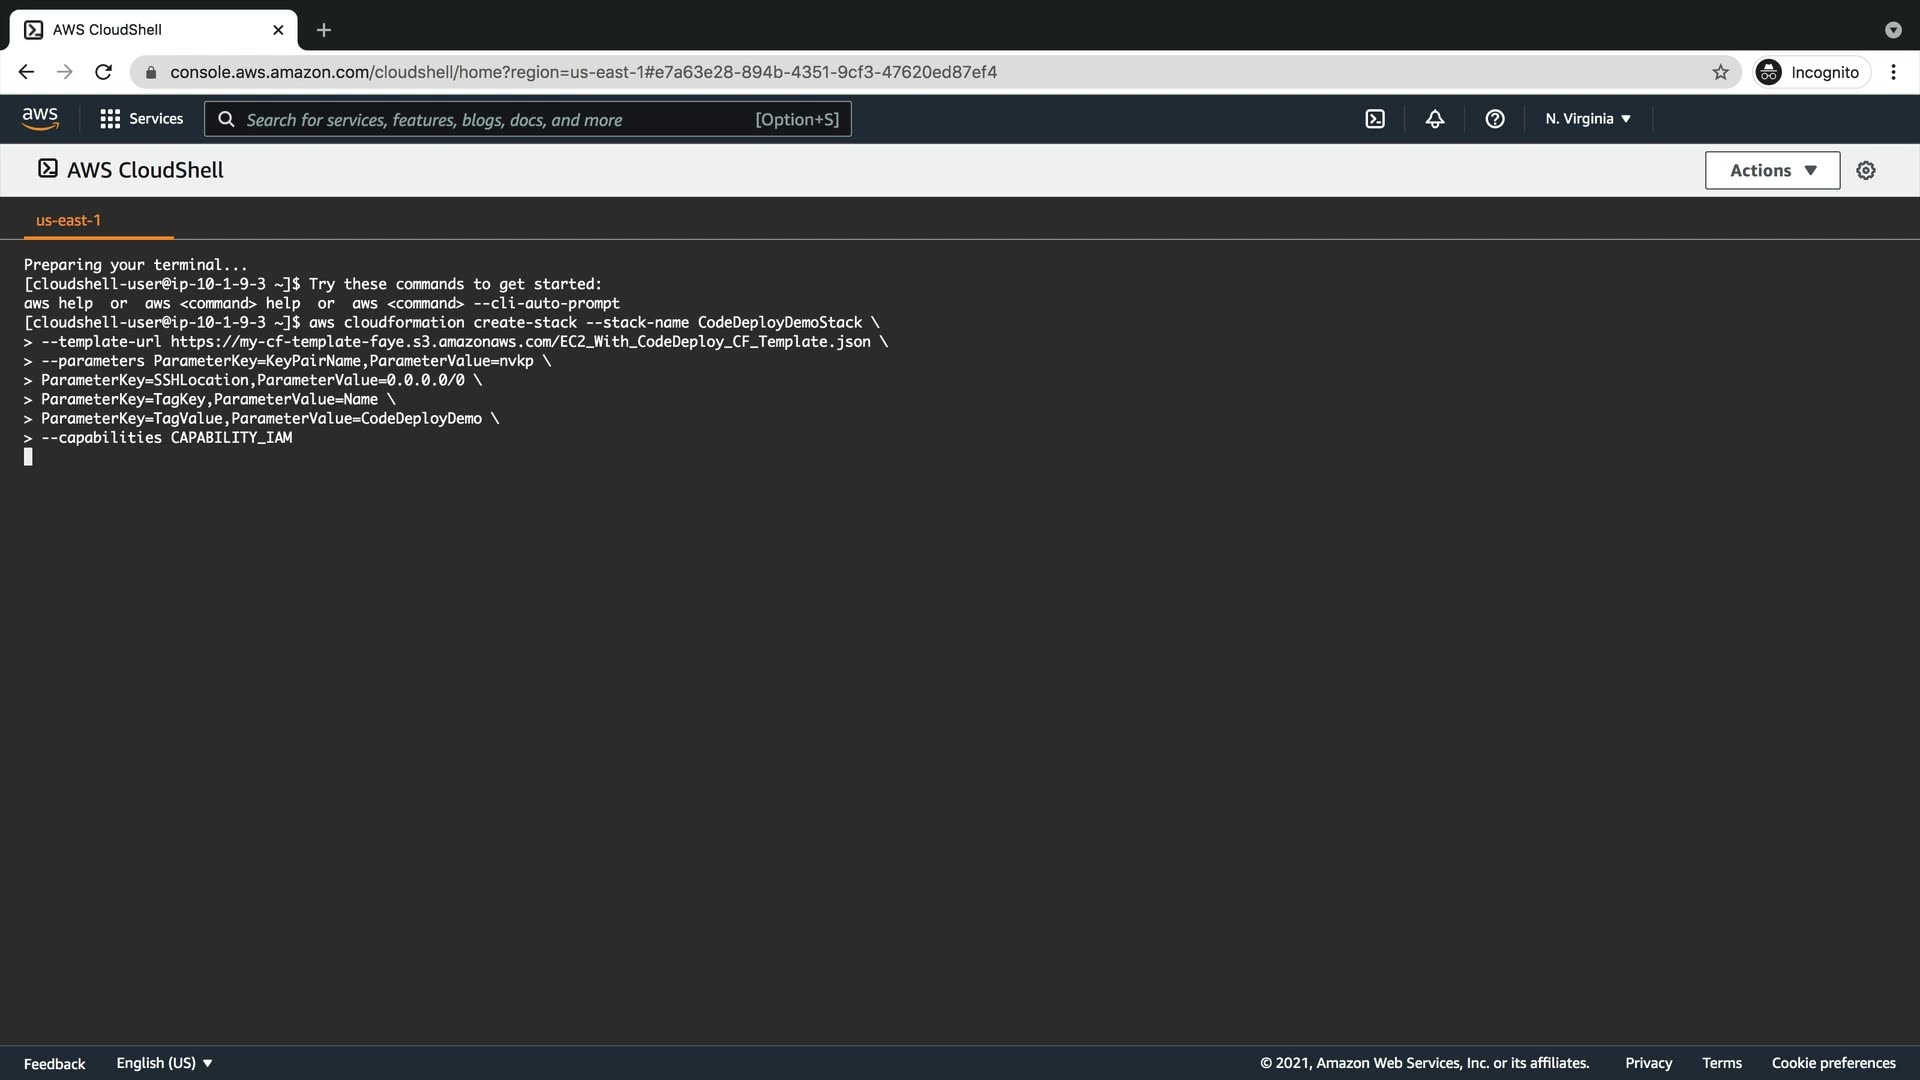Screen dimensions: 1920x1080
Task: Expand the N. Virginia region dropdown
Action: (1587, 119)
